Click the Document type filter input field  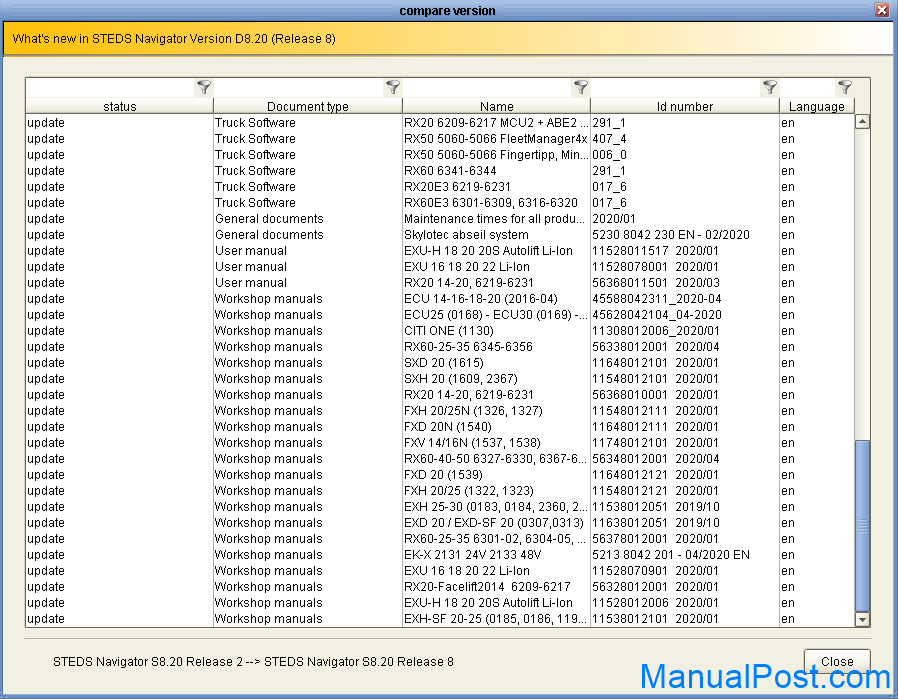pos(299,87)
